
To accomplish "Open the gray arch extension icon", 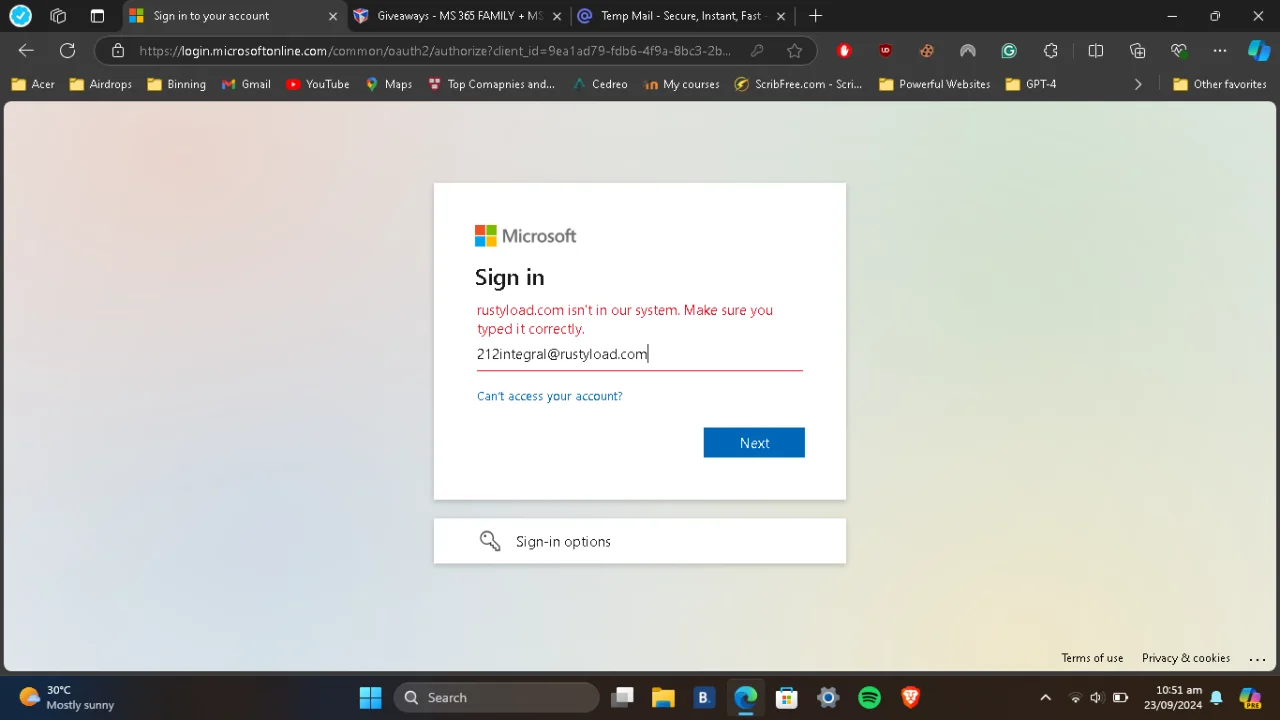I will click(967, 51).
